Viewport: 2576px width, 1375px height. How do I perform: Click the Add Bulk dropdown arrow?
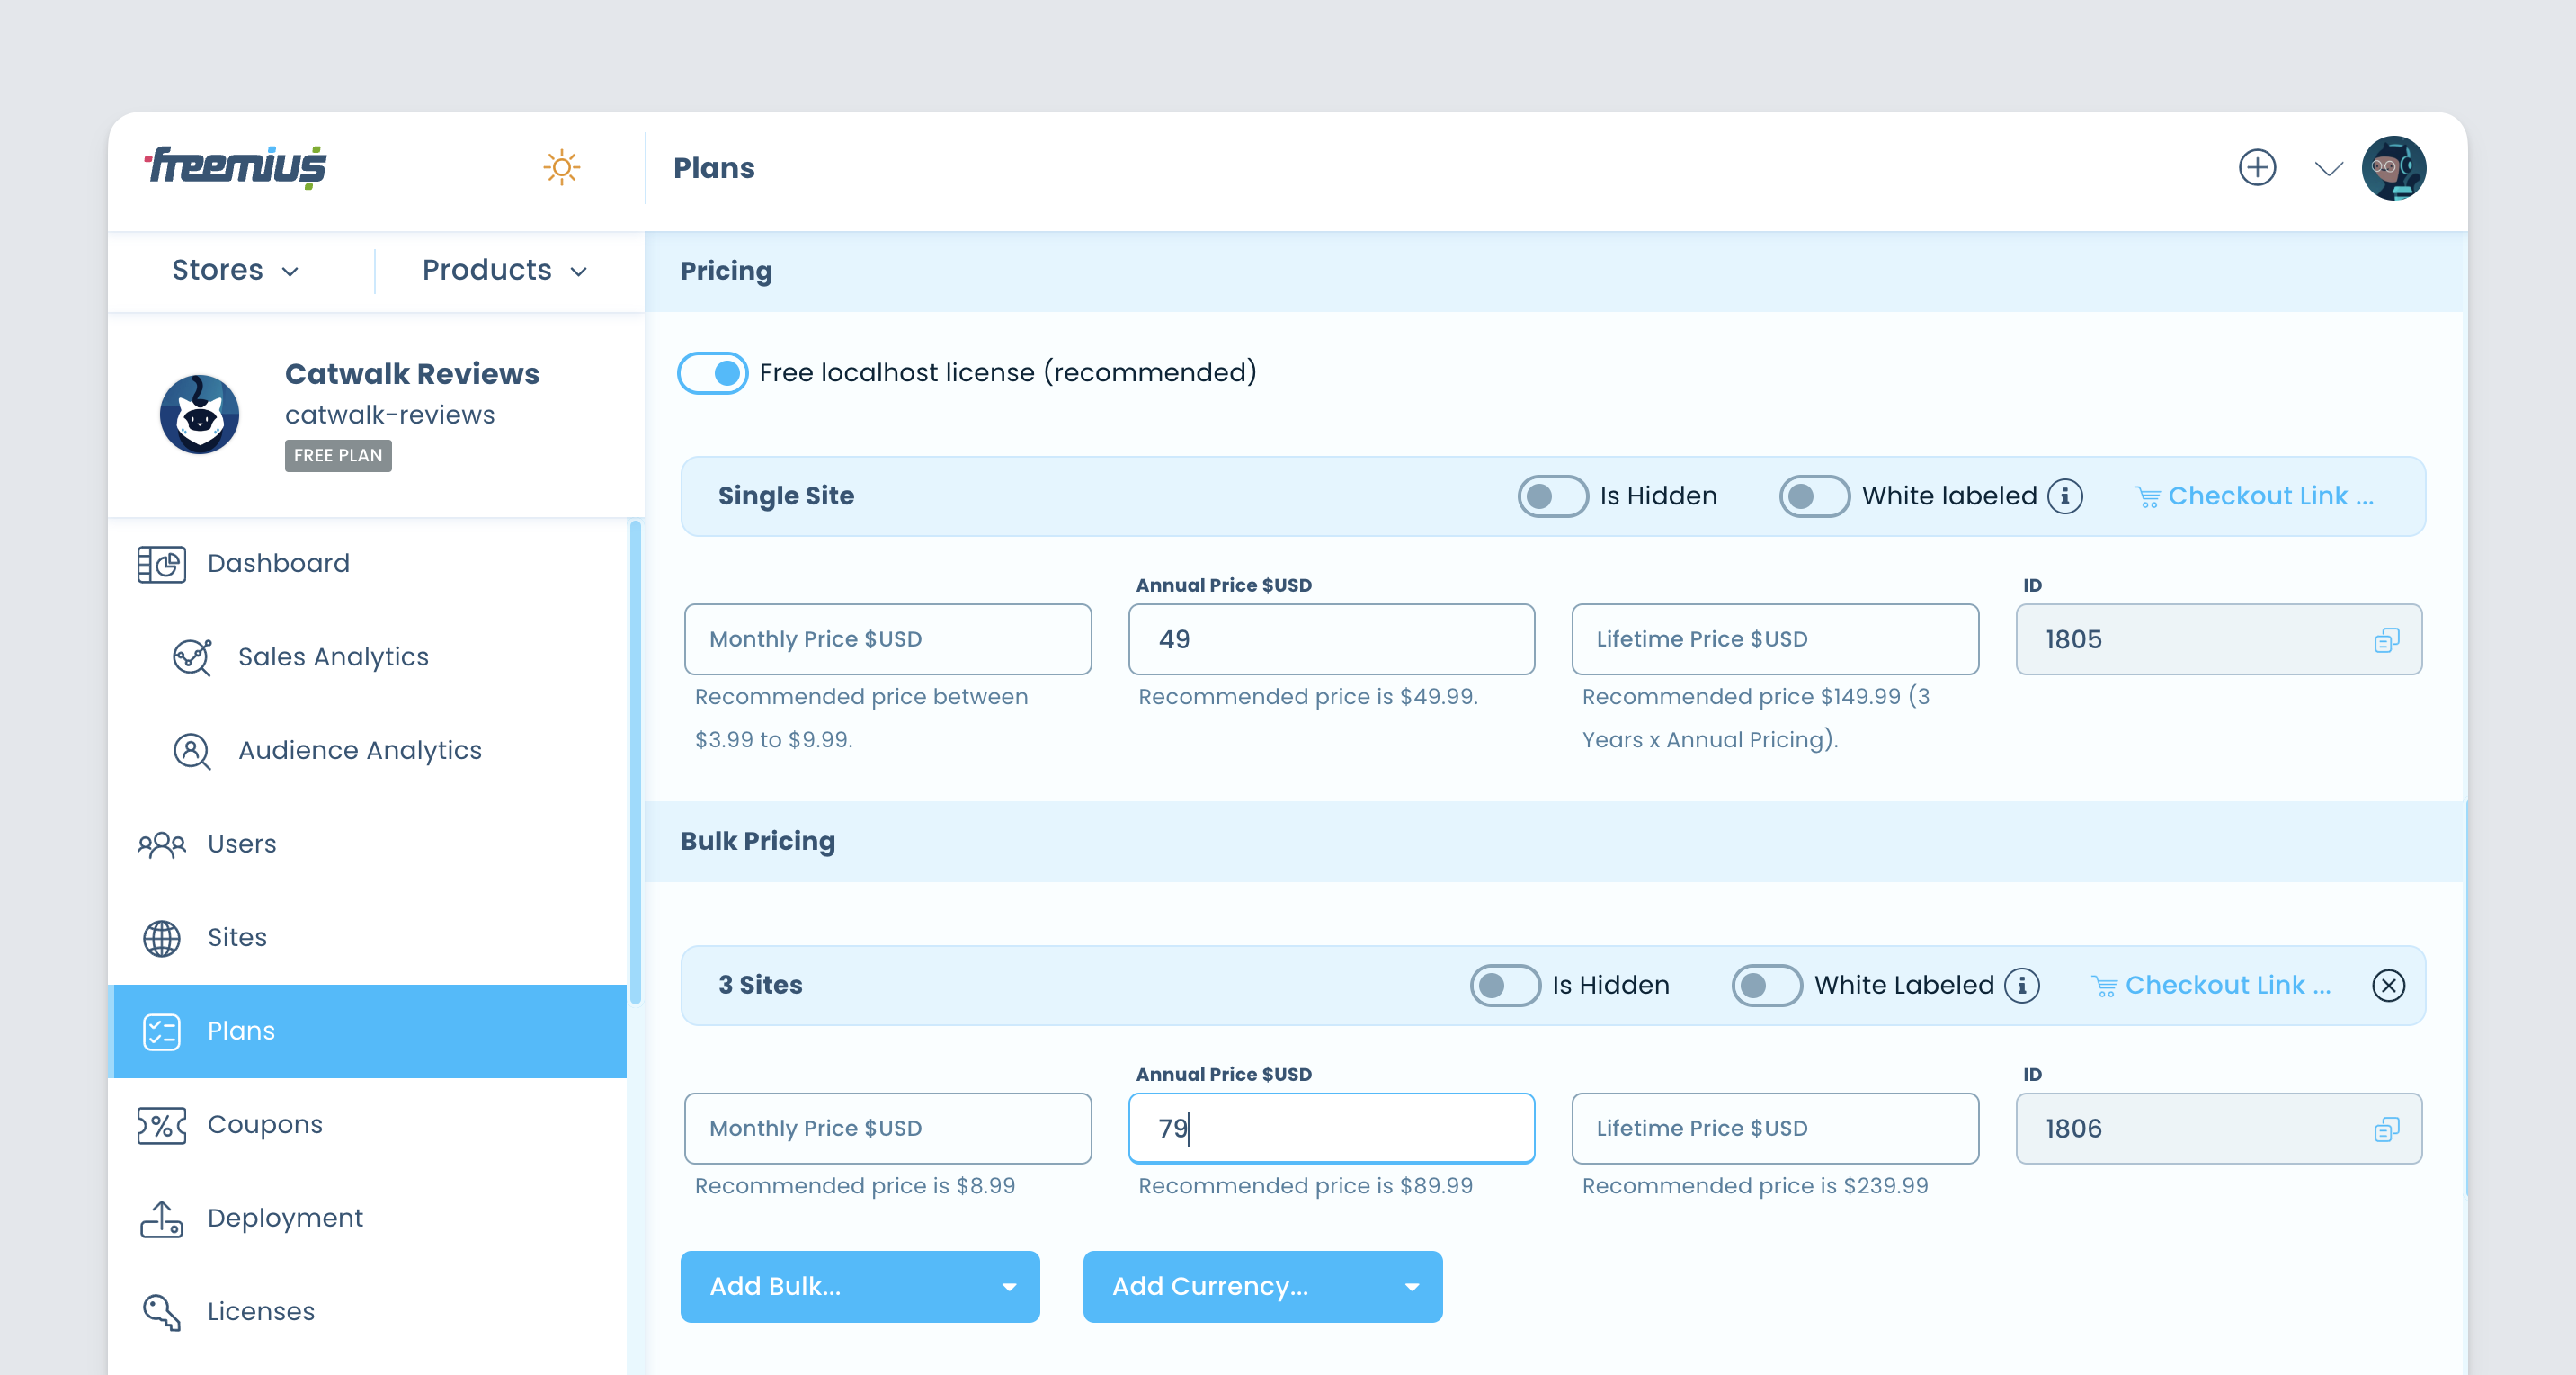tap(1007, 1286)
